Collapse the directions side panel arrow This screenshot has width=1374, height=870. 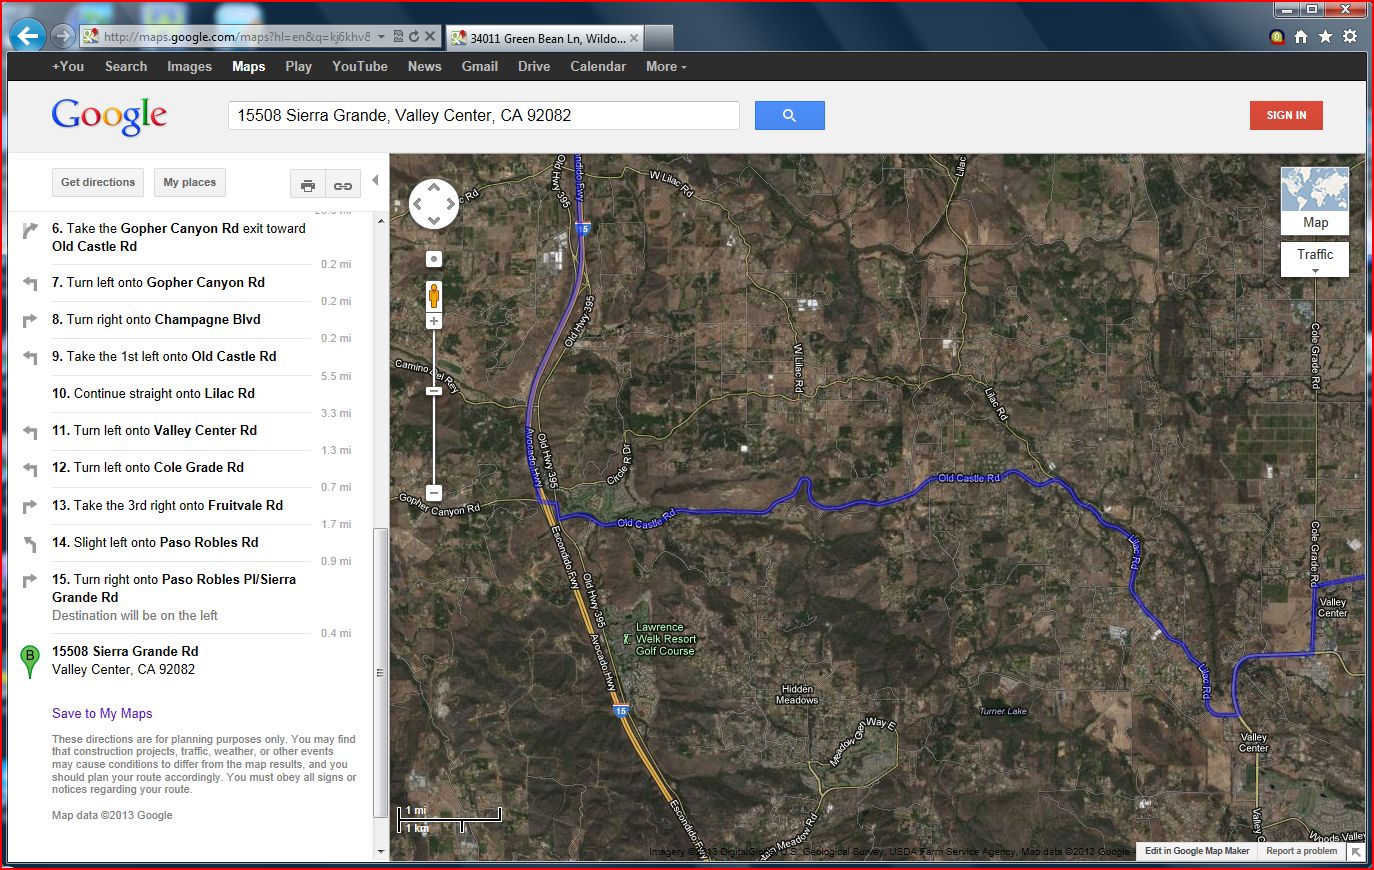(x=375, y=181)
